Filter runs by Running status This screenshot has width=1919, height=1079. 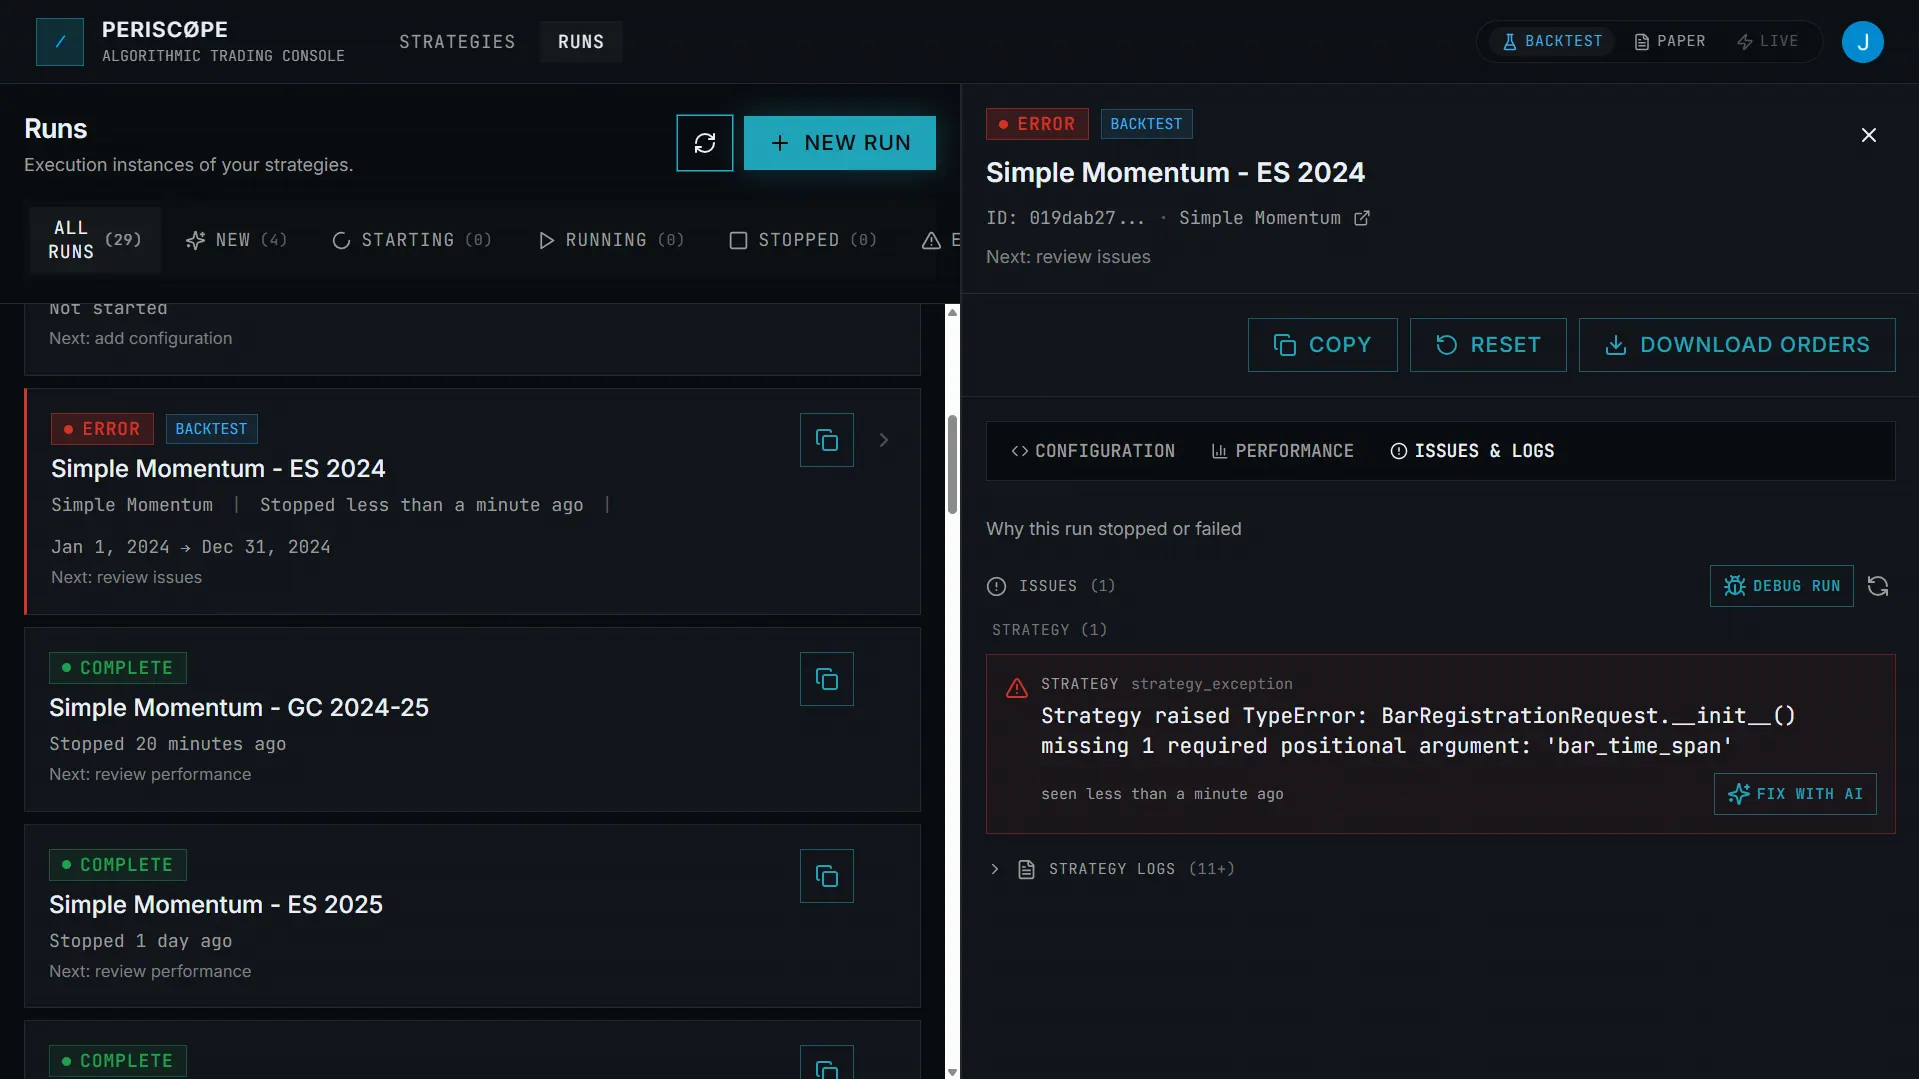[610, 240]
